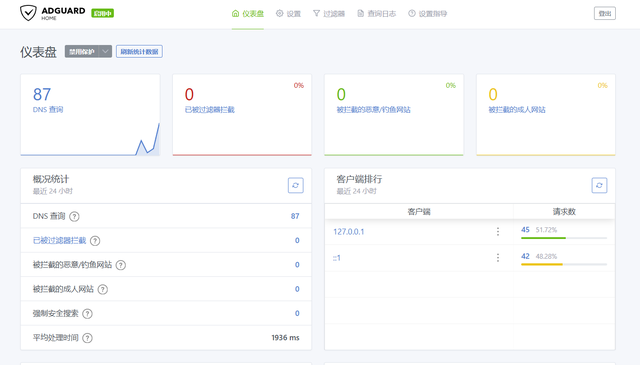Click the DNS 查询 card link
The height and width of the screenshot is (365, 640).
[48, 109]
